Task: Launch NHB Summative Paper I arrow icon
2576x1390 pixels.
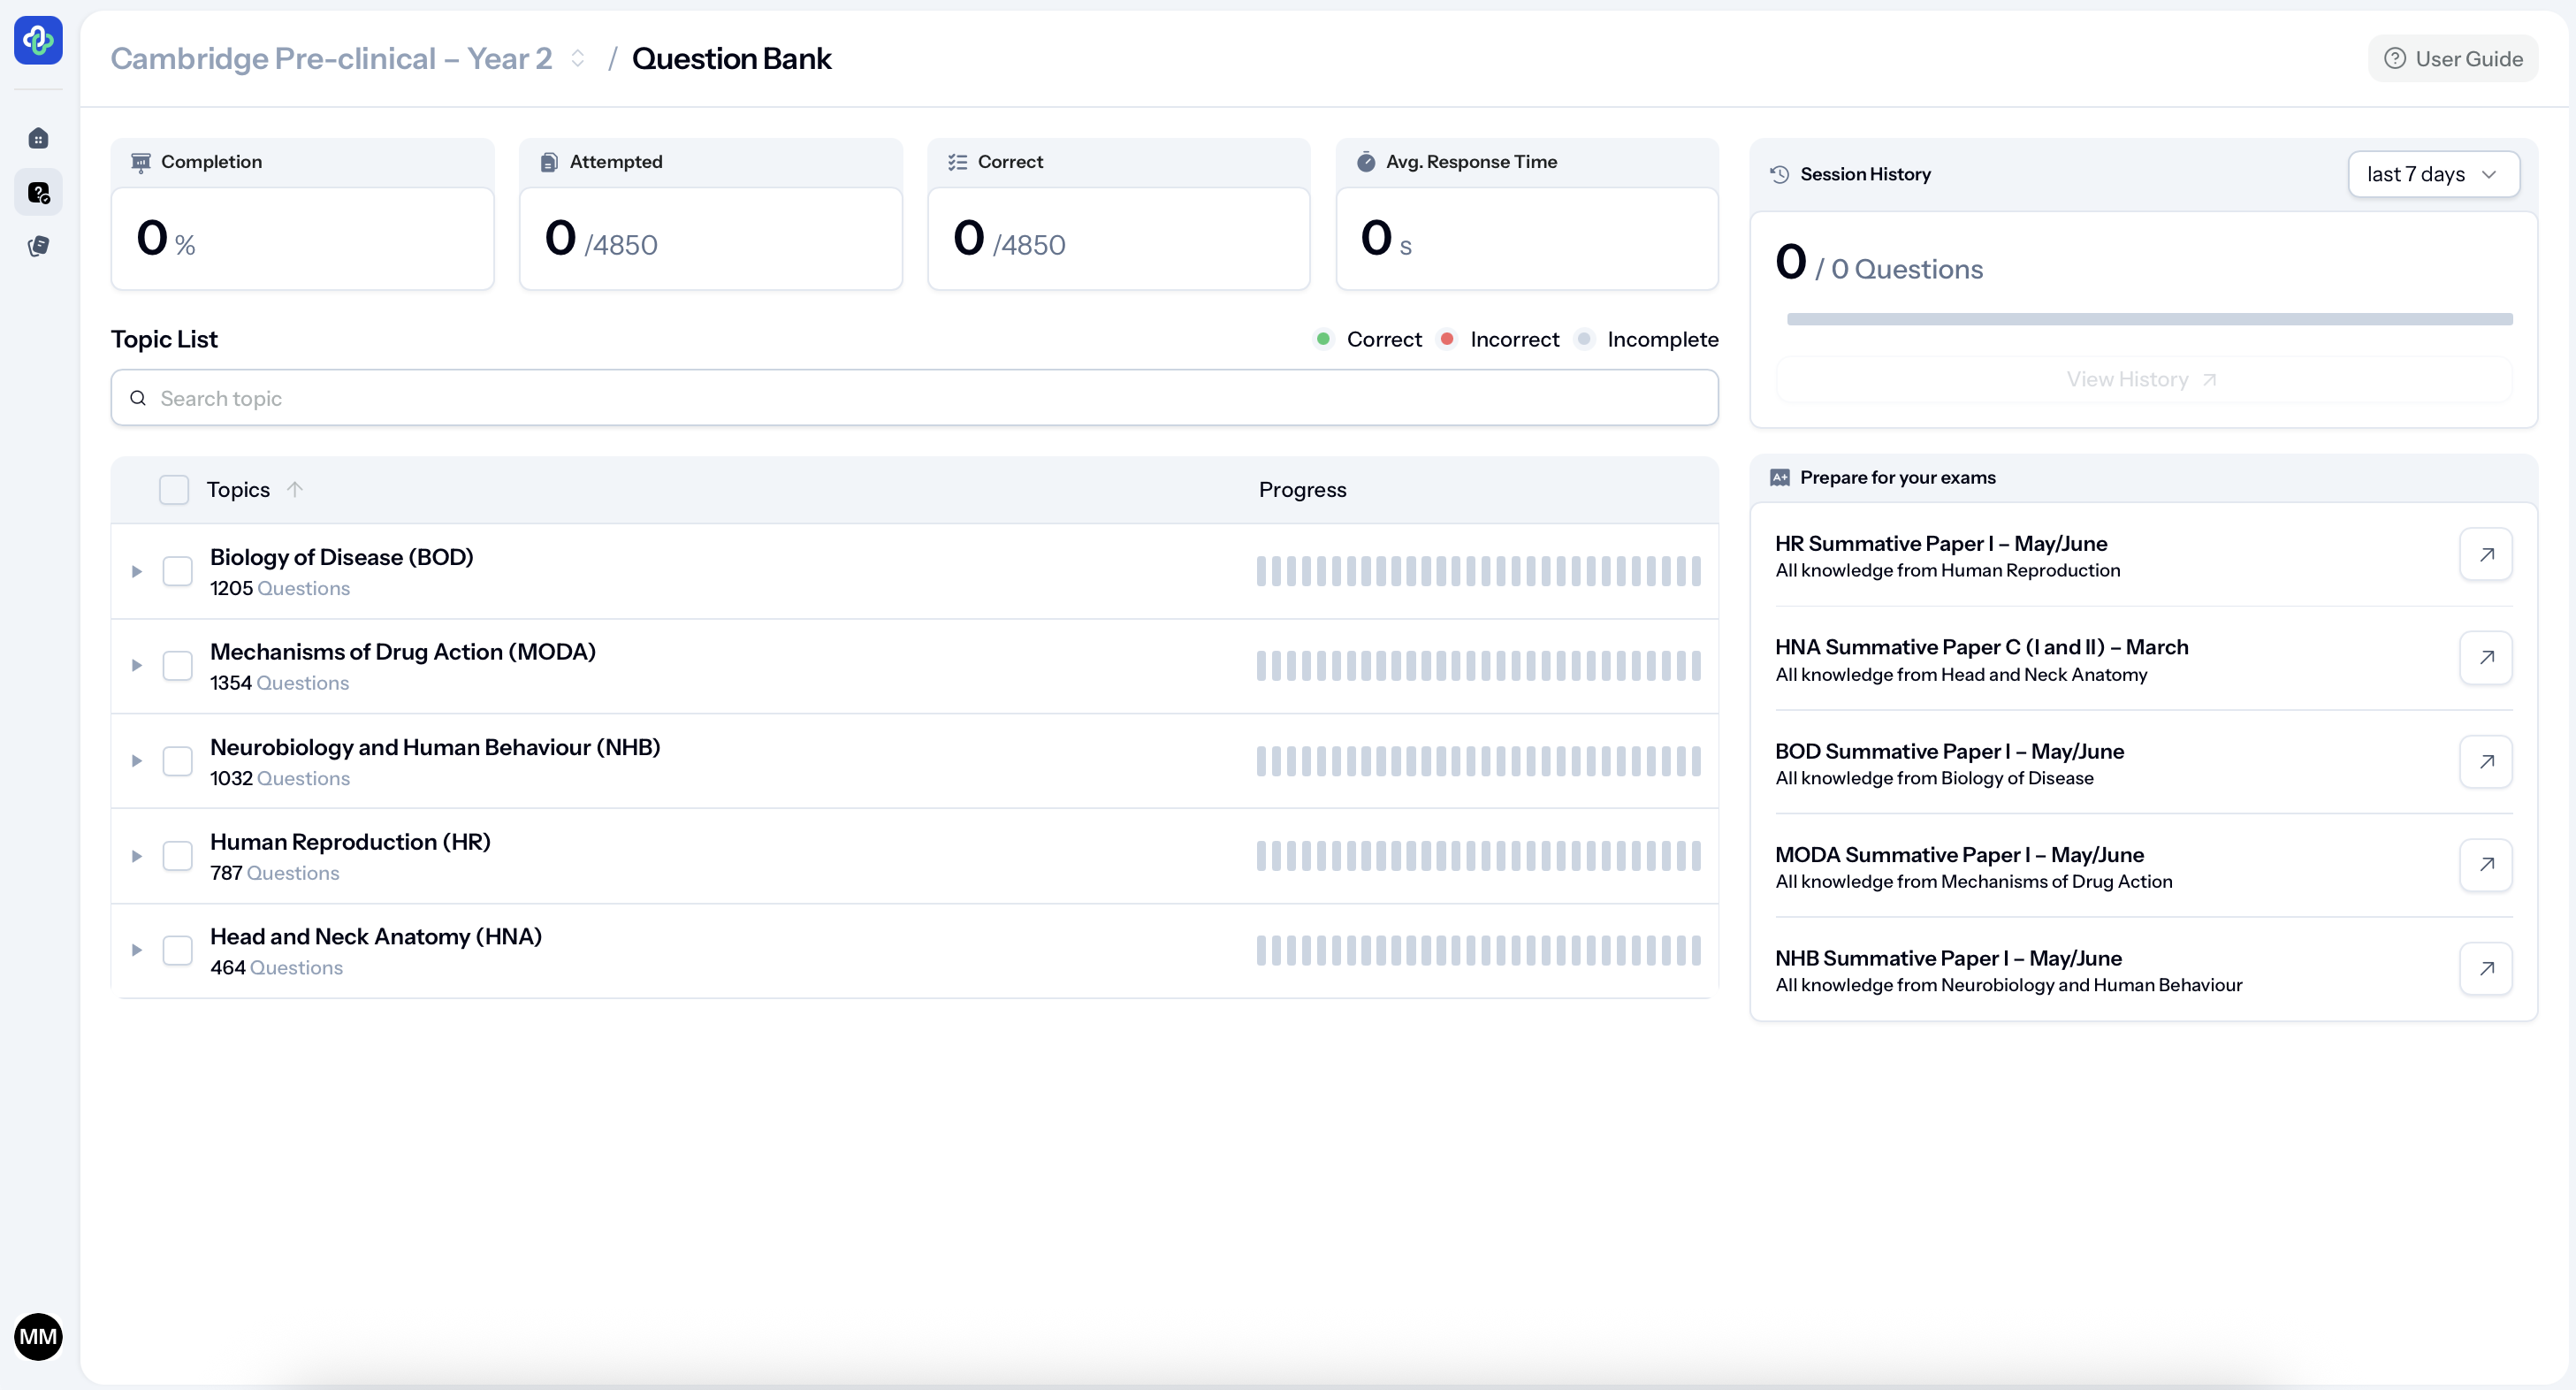Action: pyautogui.click(x=2486, y=968)
